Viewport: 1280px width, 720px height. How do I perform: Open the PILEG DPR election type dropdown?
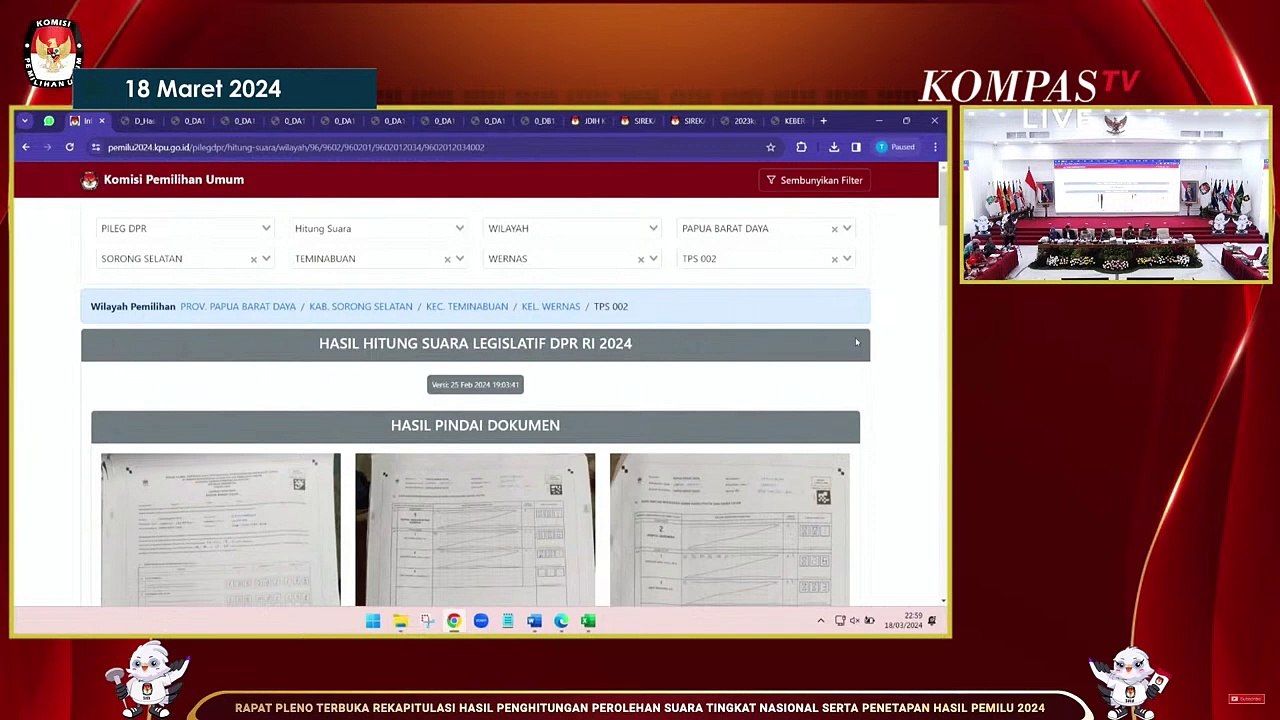[185, 229]
